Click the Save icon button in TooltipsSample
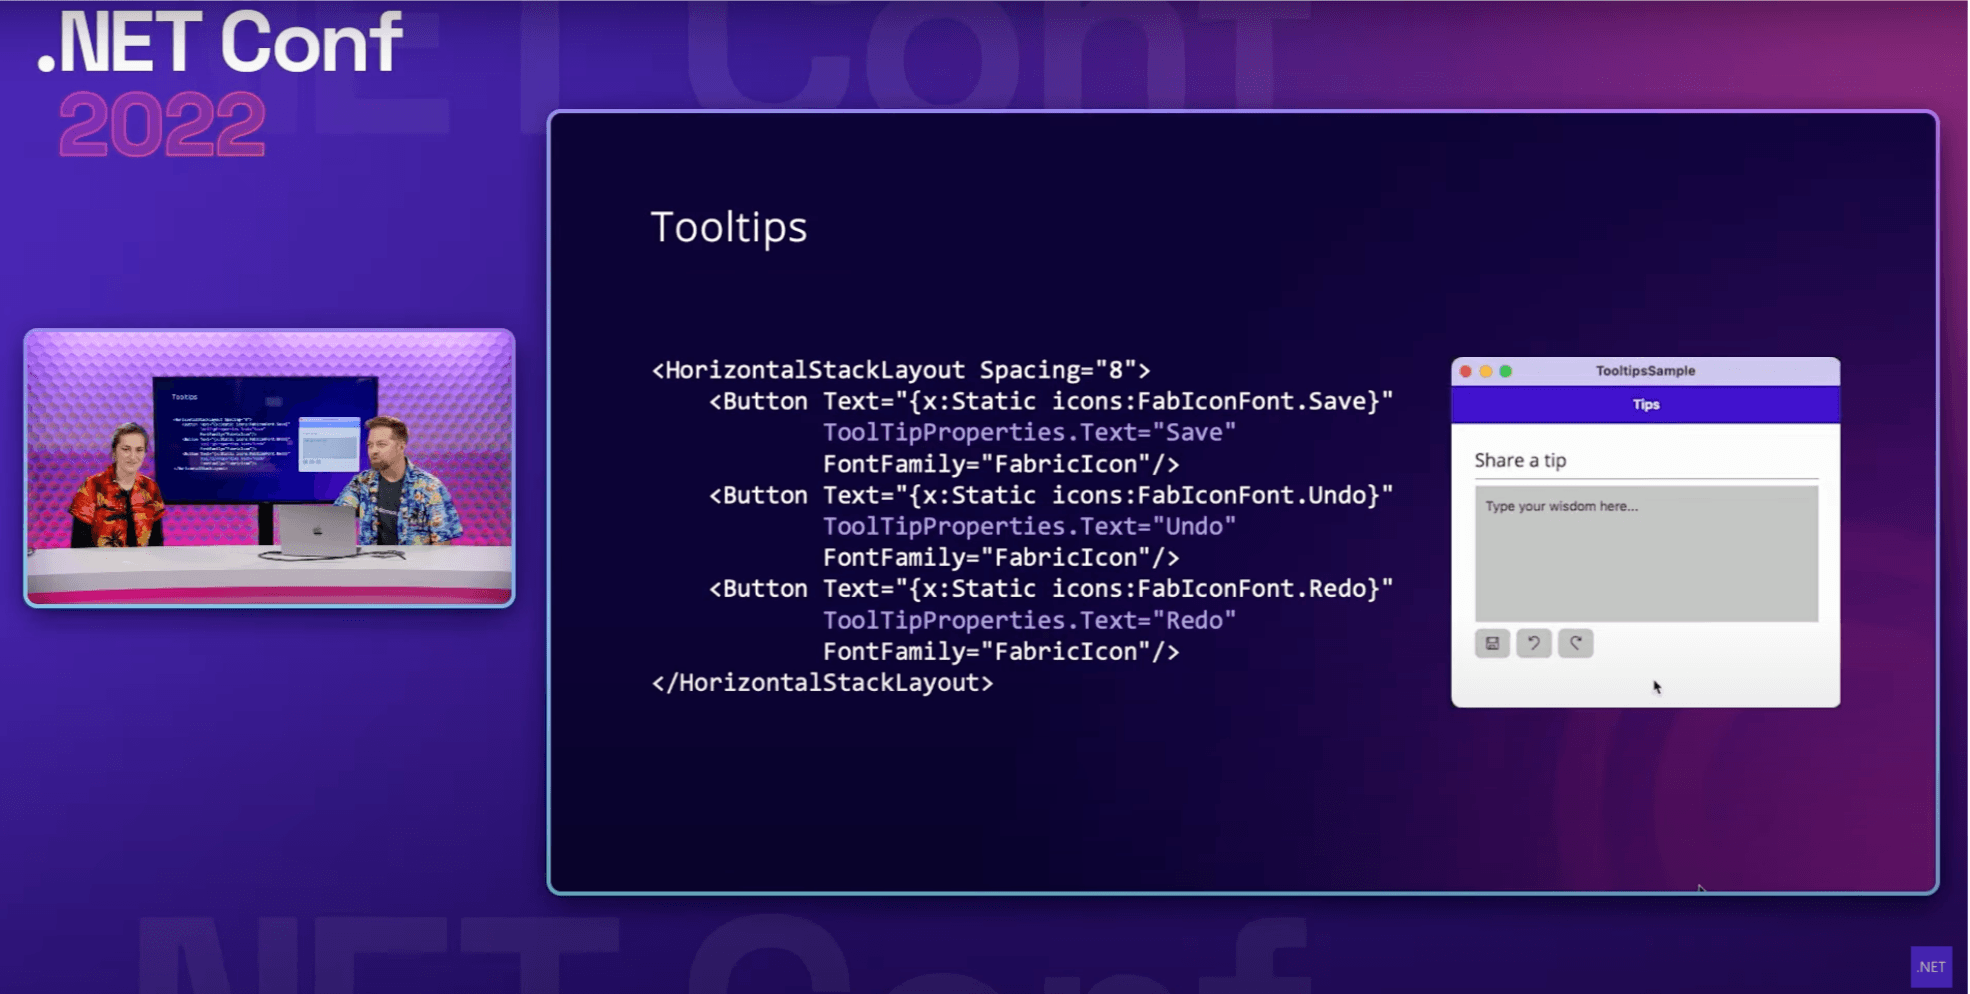 (1492, 643)
